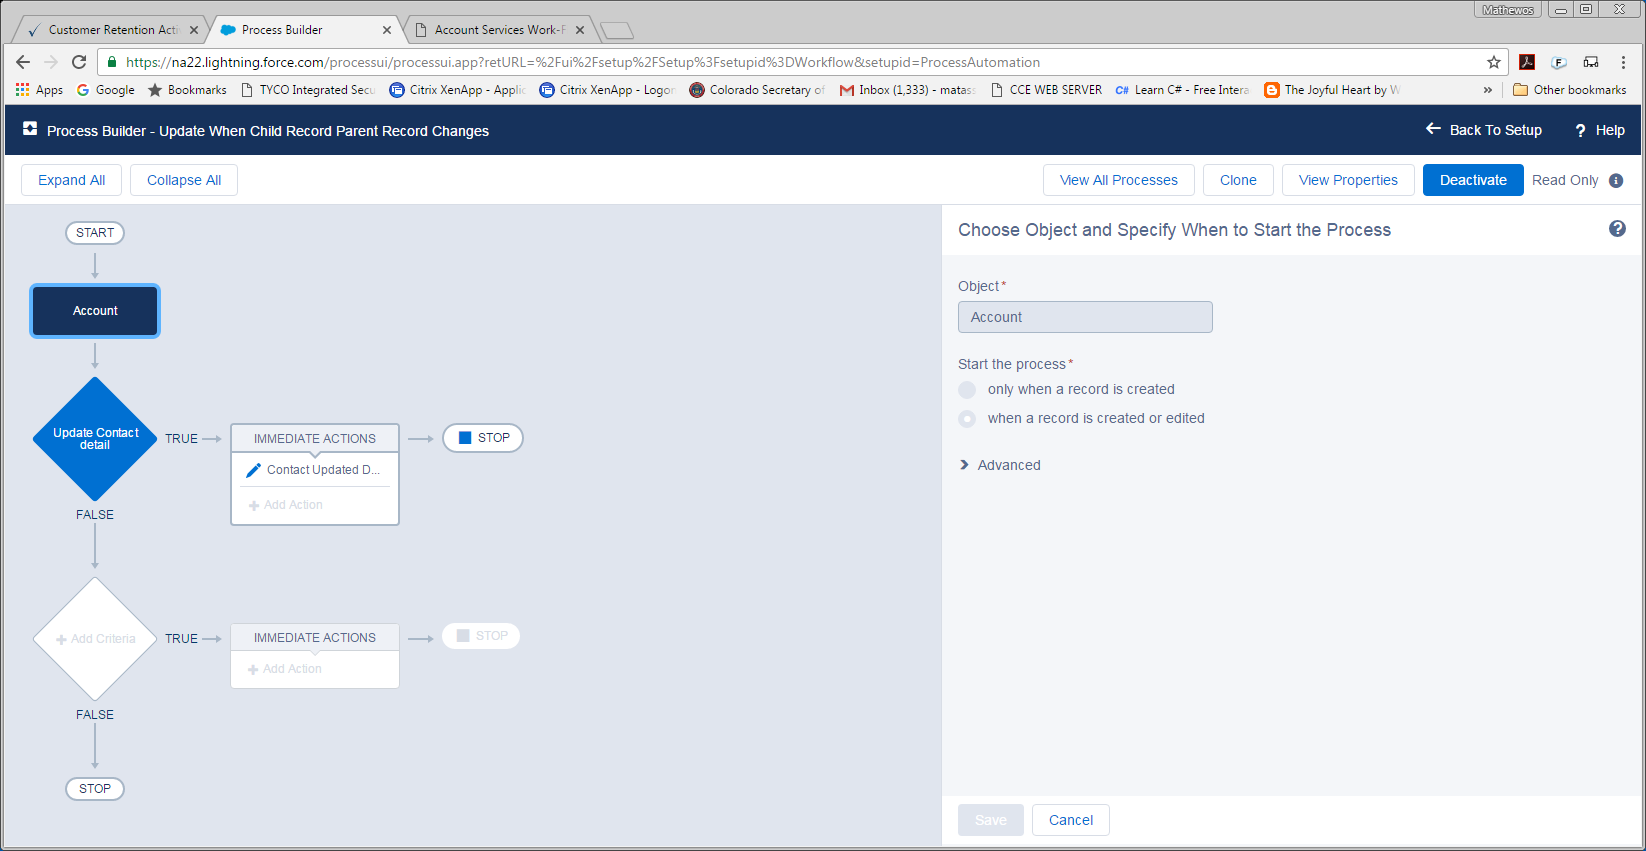
Task: Click the Collapse All button
Action: 184,180
